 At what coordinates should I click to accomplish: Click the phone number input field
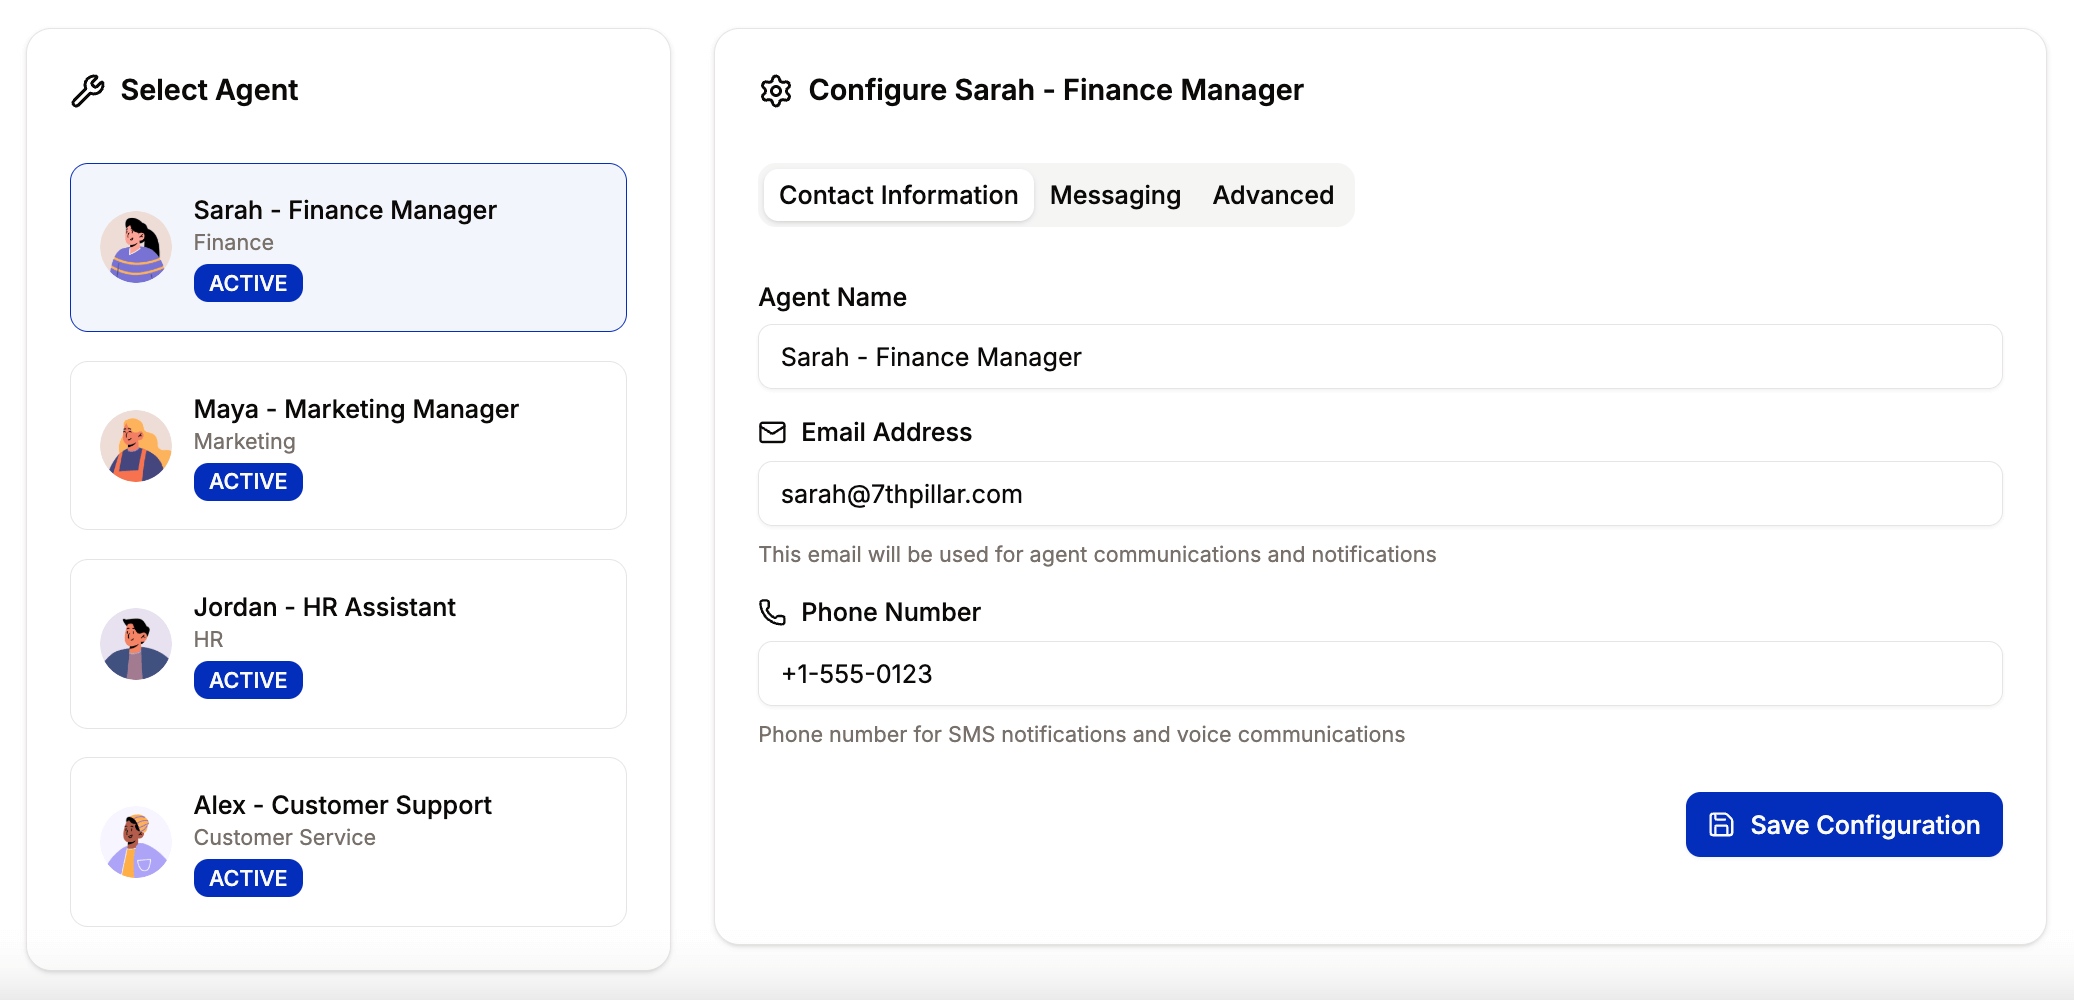click(1380, 674)
